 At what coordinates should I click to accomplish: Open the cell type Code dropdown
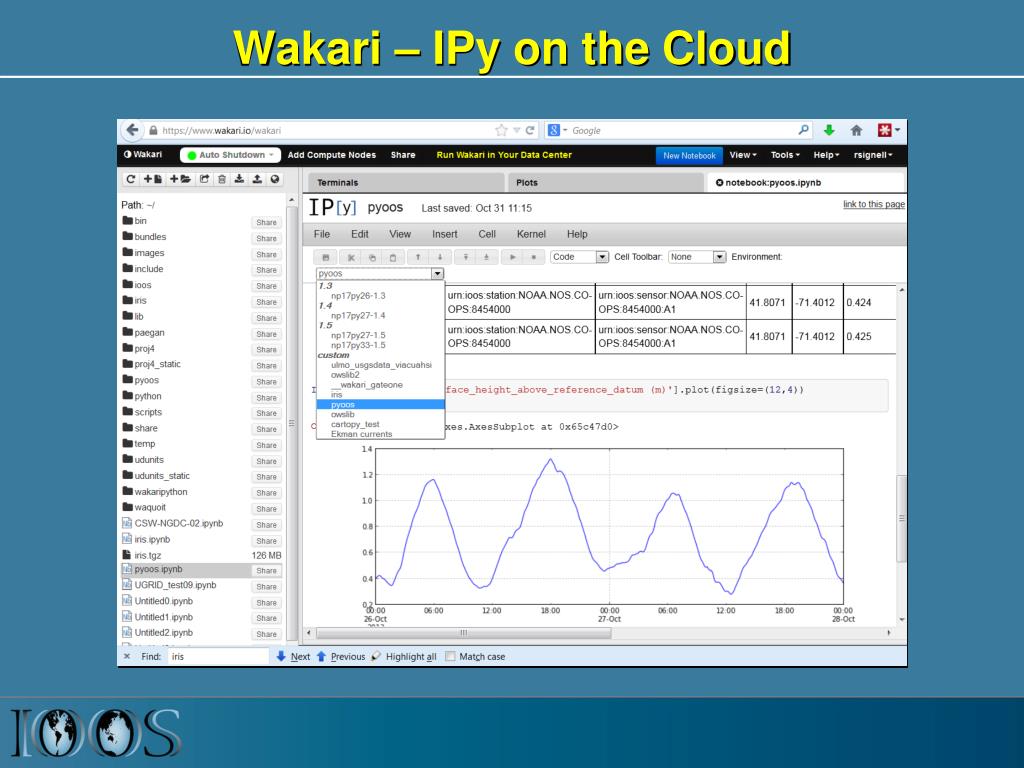(580, 257)
